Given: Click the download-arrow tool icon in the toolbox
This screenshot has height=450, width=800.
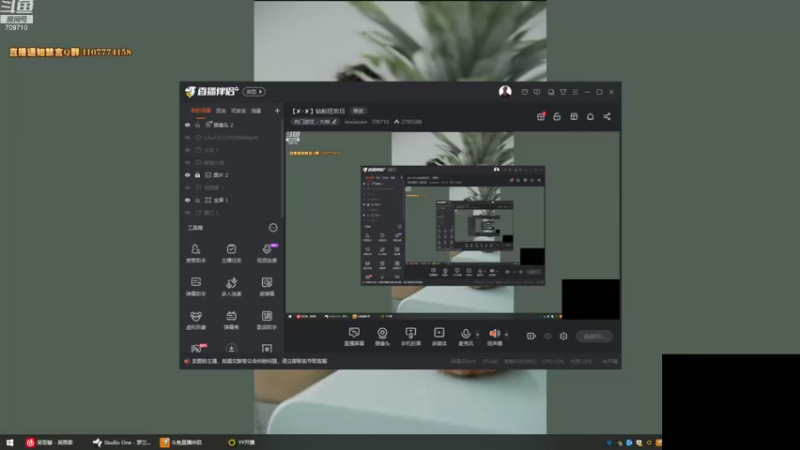Looking at the screenshot, I should click(231, 348).
